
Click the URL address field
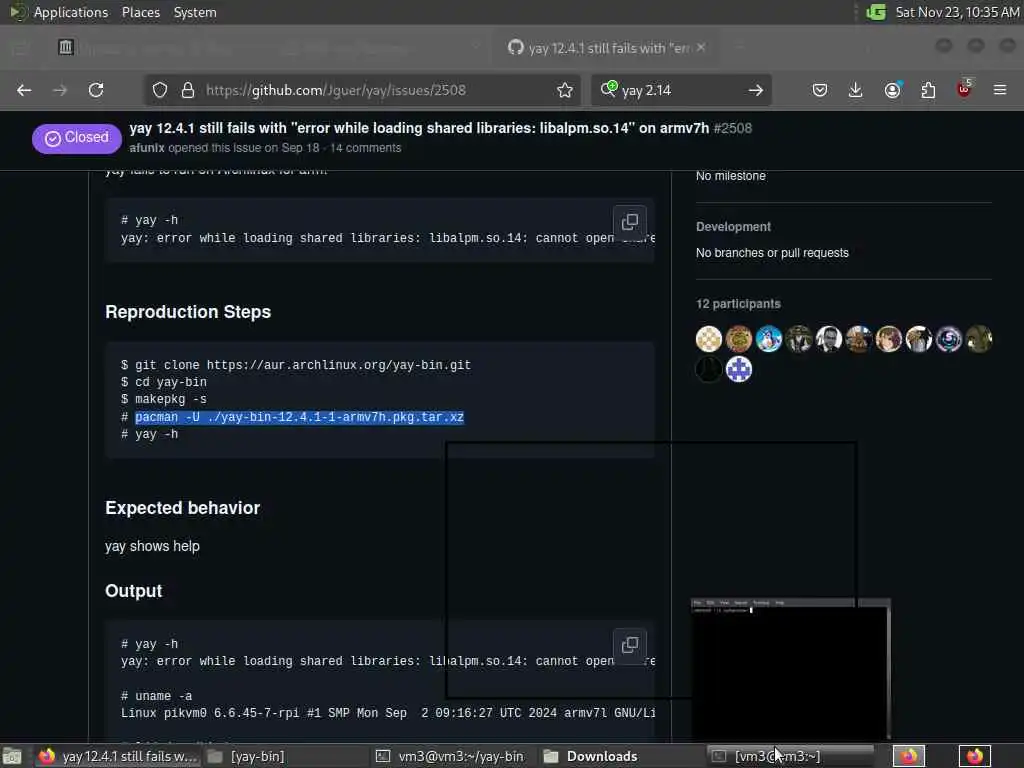(362, 90)
